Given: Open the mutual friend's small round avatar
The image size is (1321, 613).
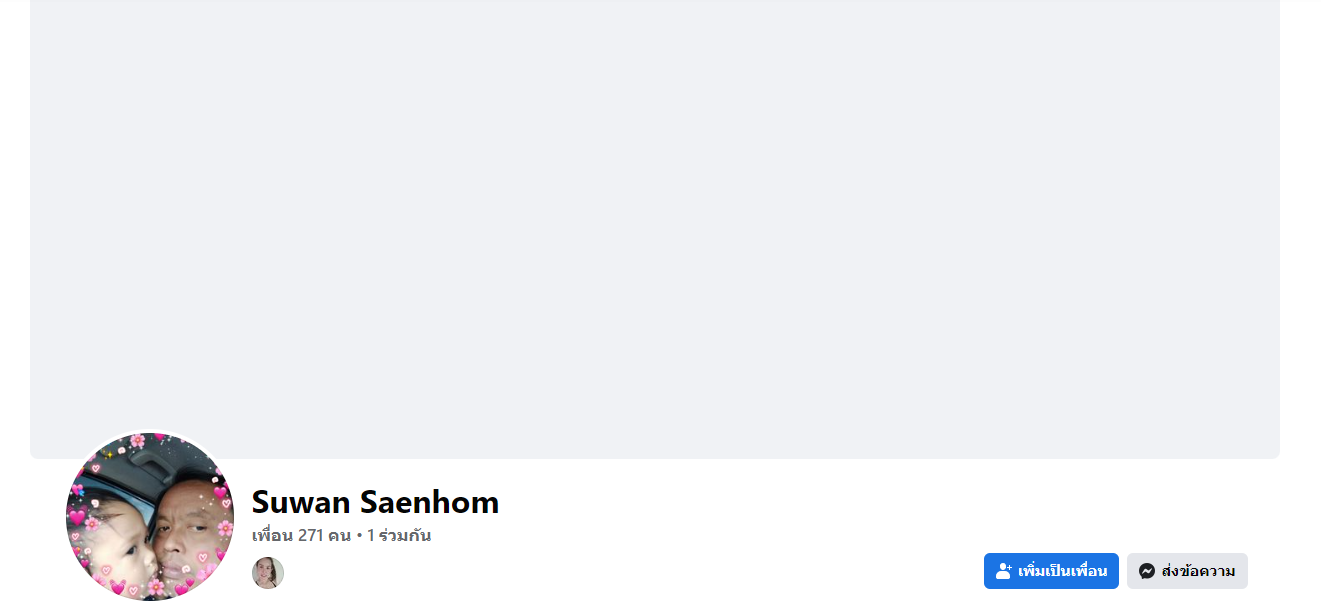Looking at the screenshot, I should pos(268,573).
